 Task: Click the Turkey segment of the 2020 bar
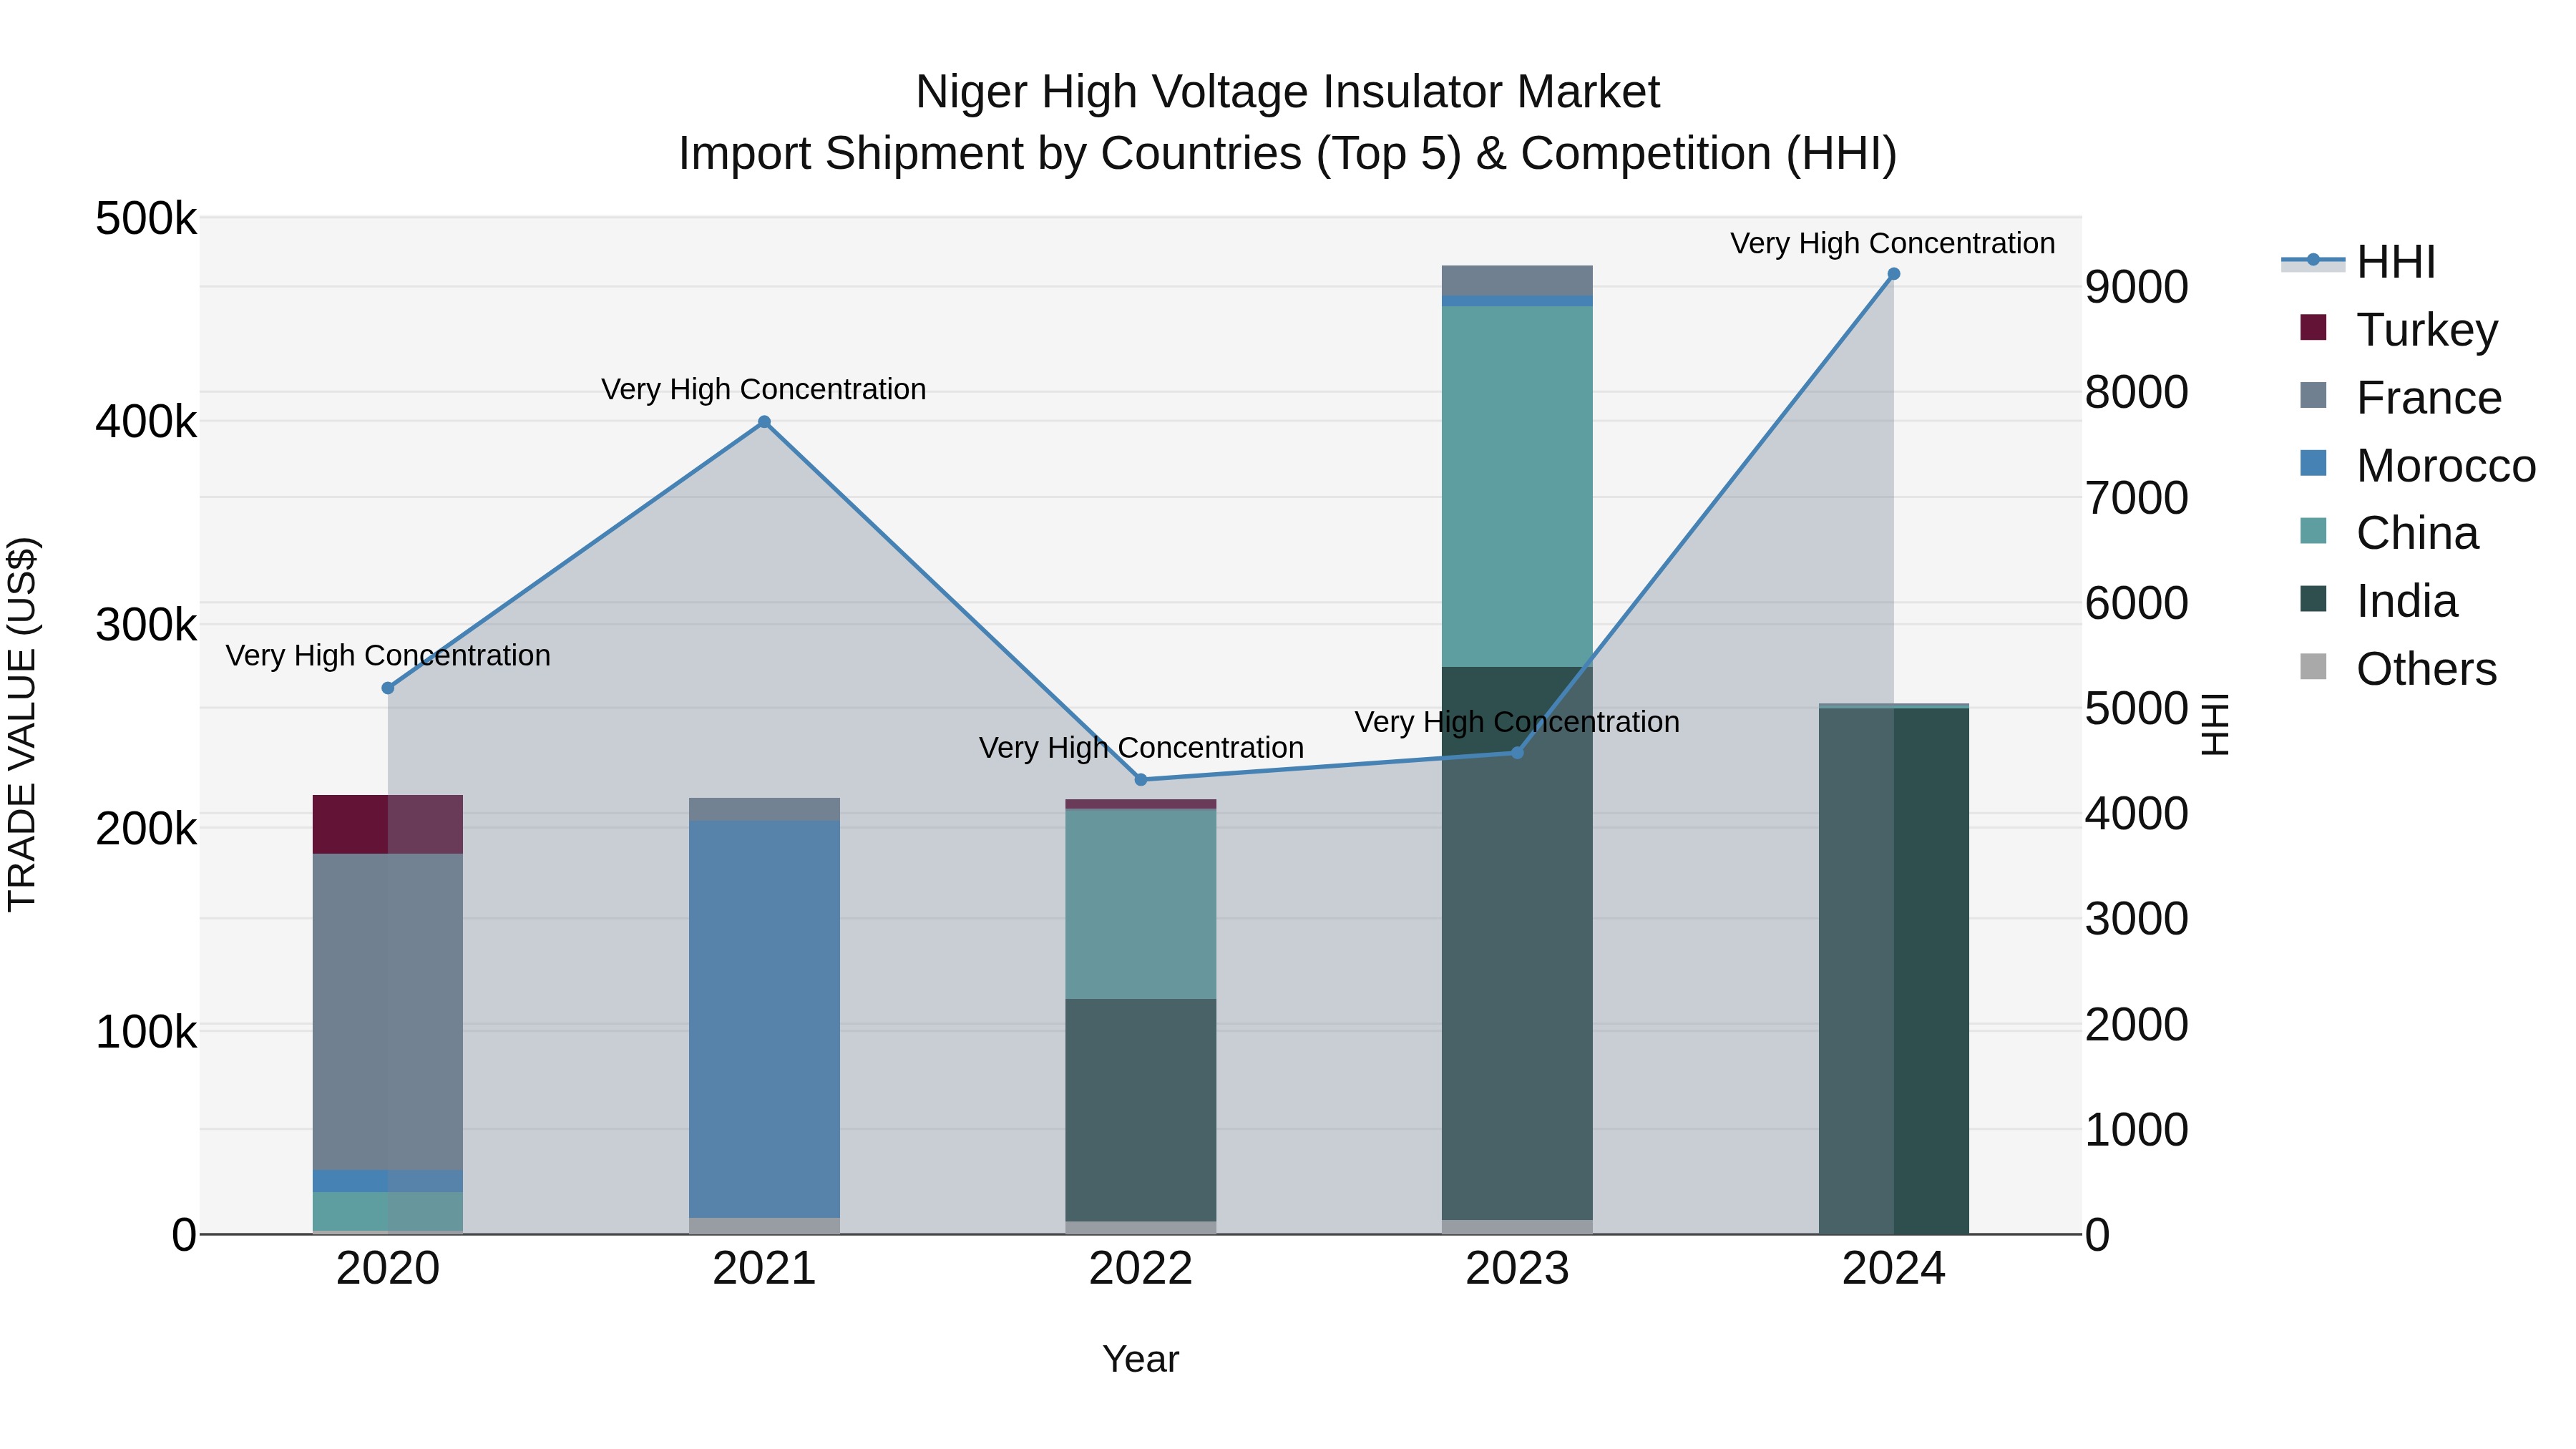(x=388, y=824)
